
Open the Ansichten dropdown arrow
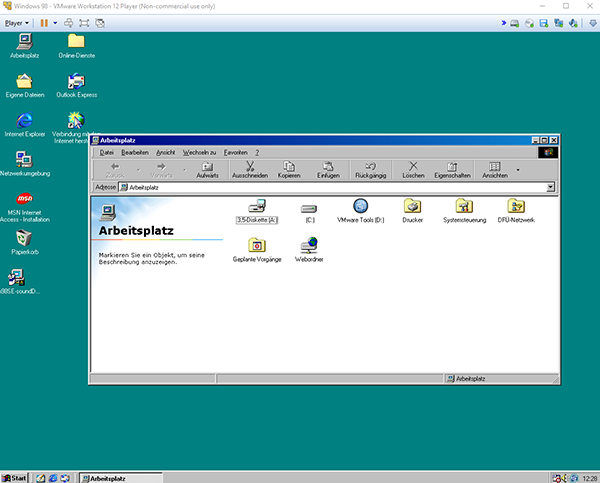pyautogui.click(x=517, y=170)
